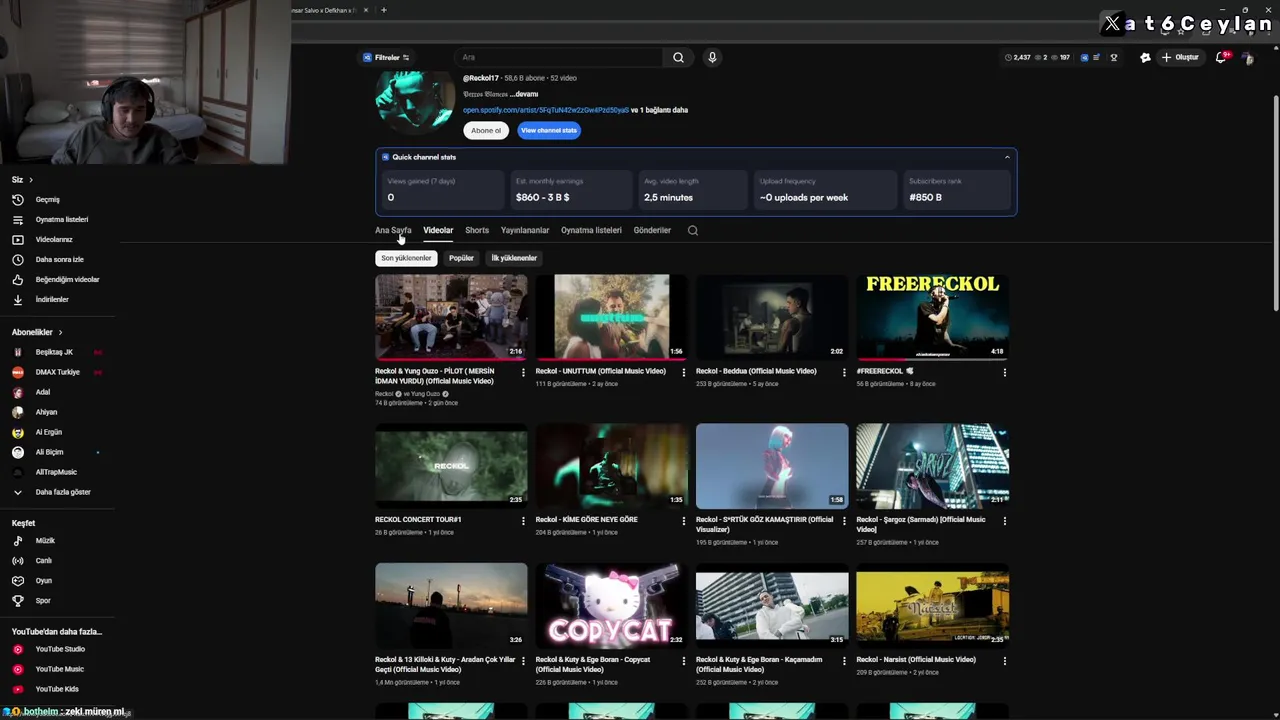Collapse the Quick channel stats panel
The height and width of the screenshot is (720, 1280).
[1007, 157]
